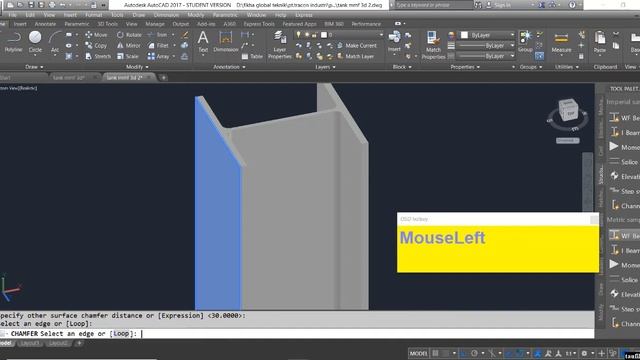
Task: Open the object color ByLayer dropdown
Action: pyautogui.click(x=487, y=35)
